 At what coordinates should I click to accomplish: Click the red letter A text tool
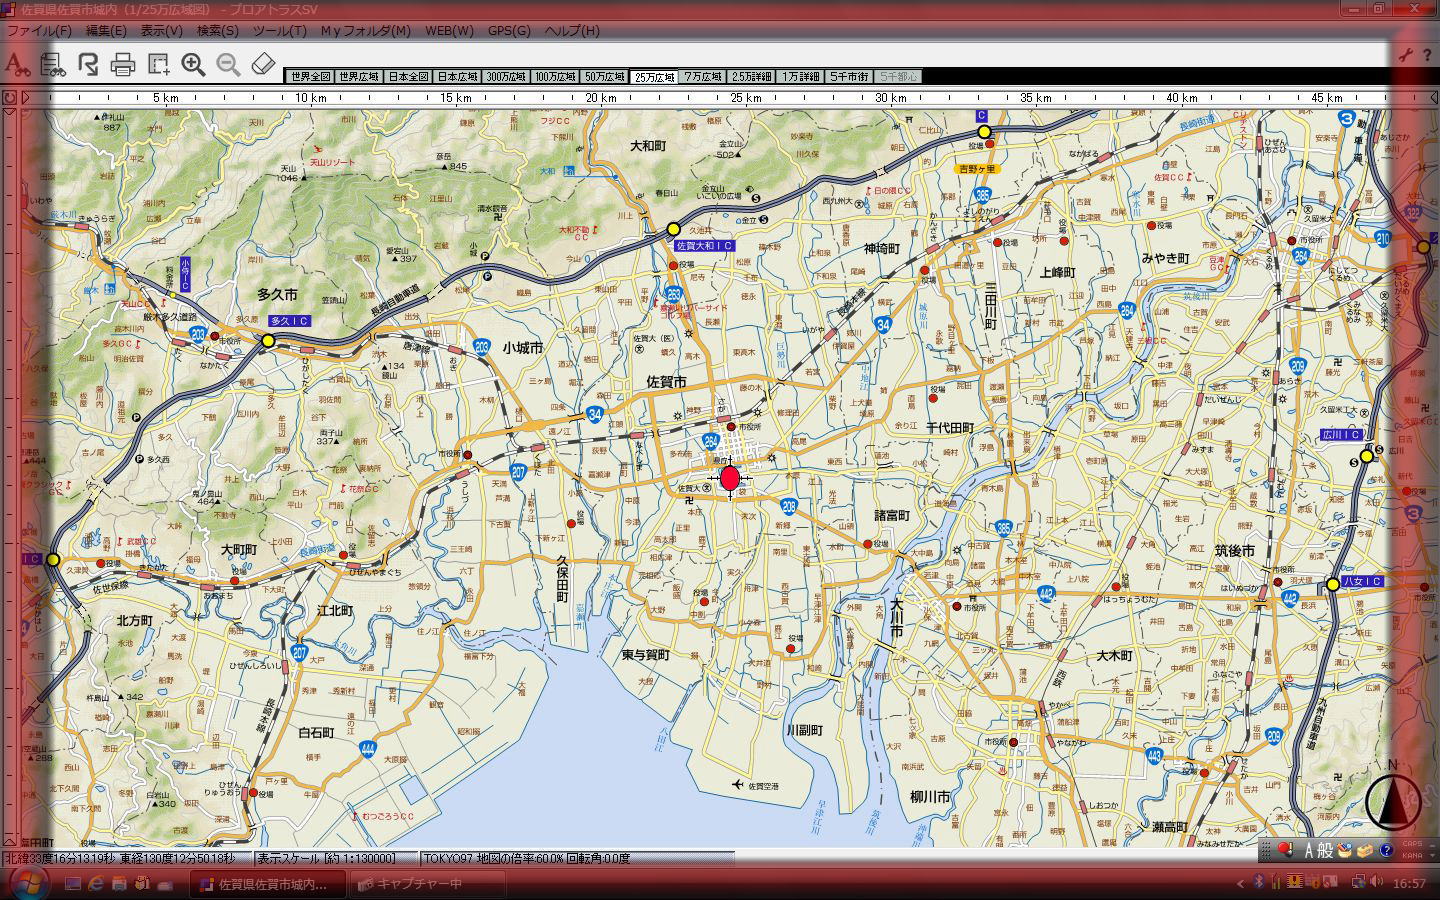pos(16,66)
